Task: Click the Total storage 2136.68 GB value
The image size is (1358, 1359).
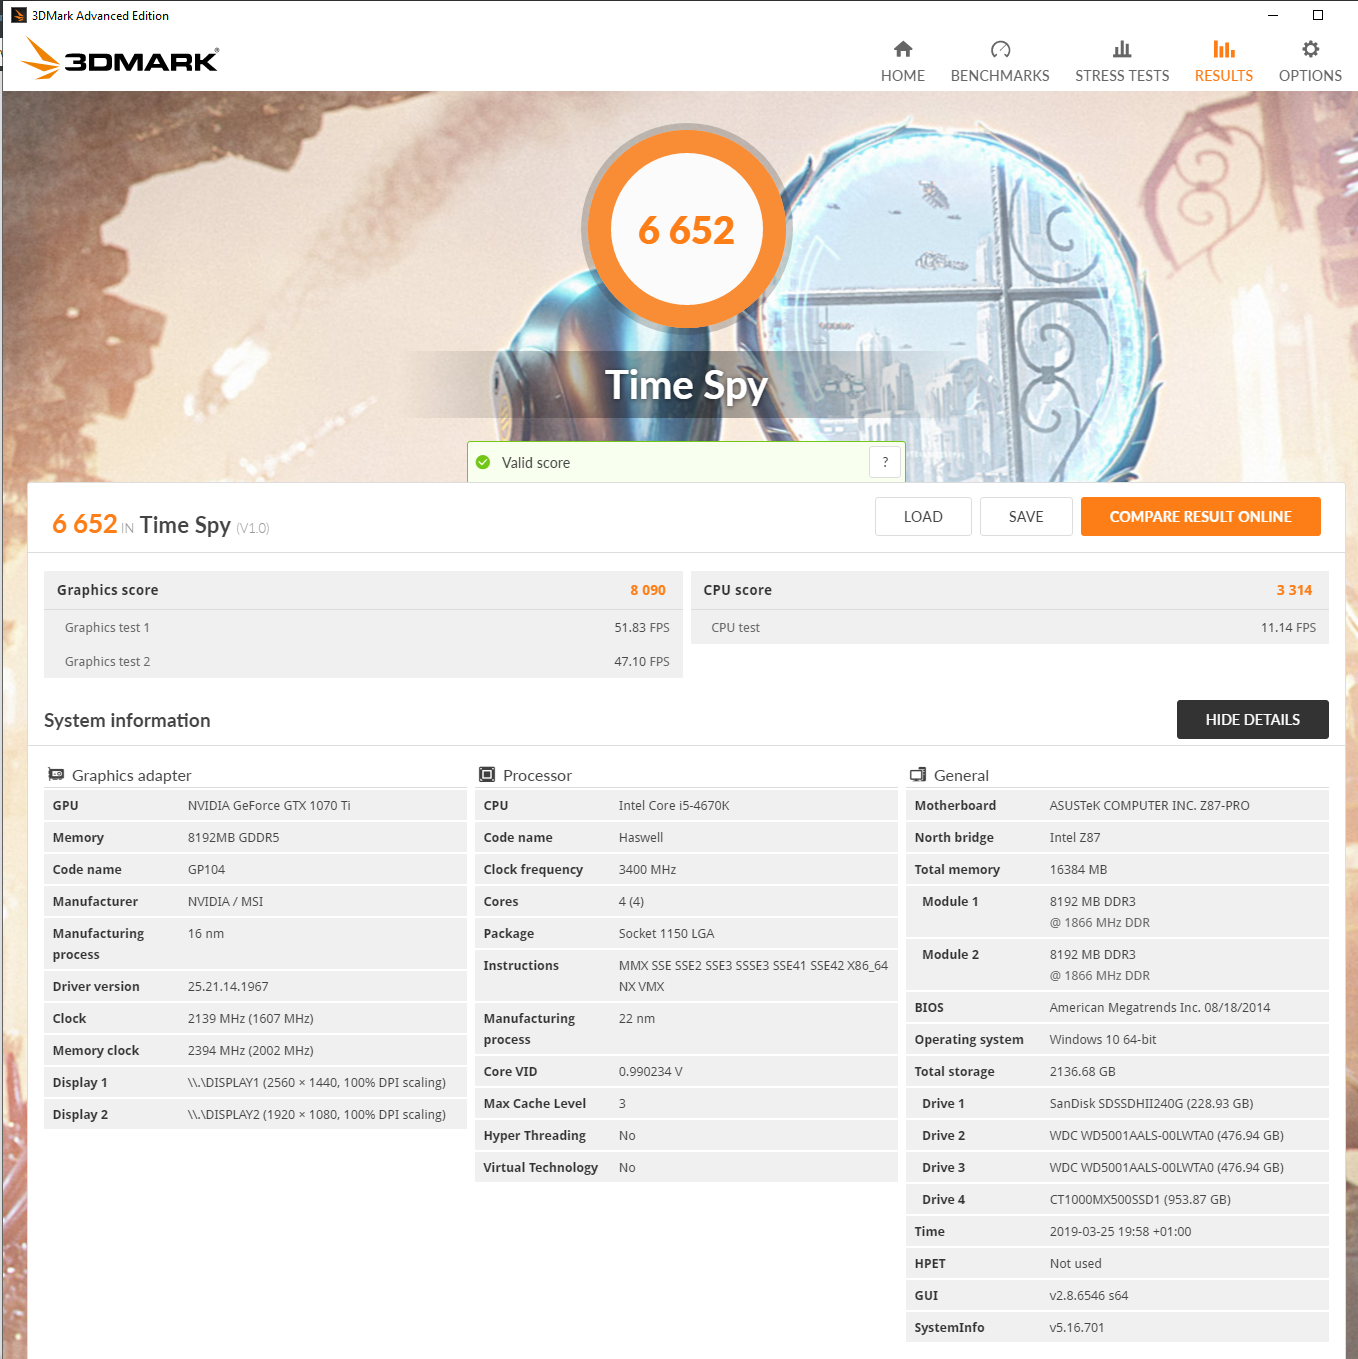Action: (1082, 1071)
